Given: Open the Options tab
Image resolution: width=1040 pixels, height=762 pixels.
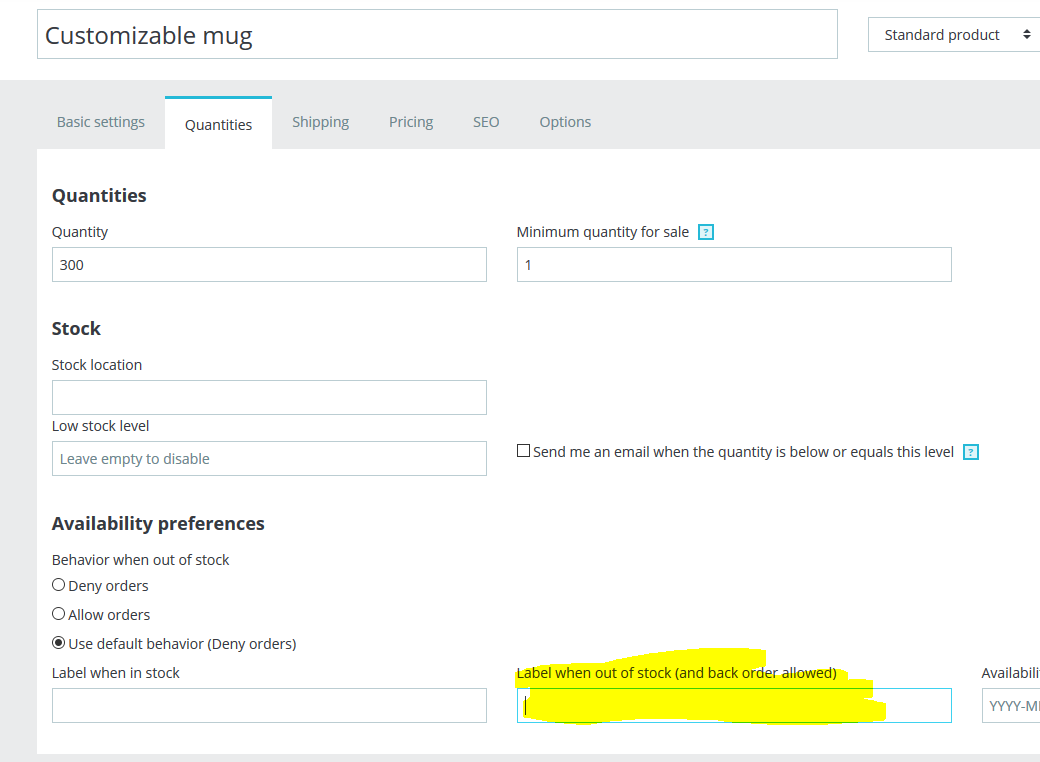Looking at the screenshot, I should 565,122.
